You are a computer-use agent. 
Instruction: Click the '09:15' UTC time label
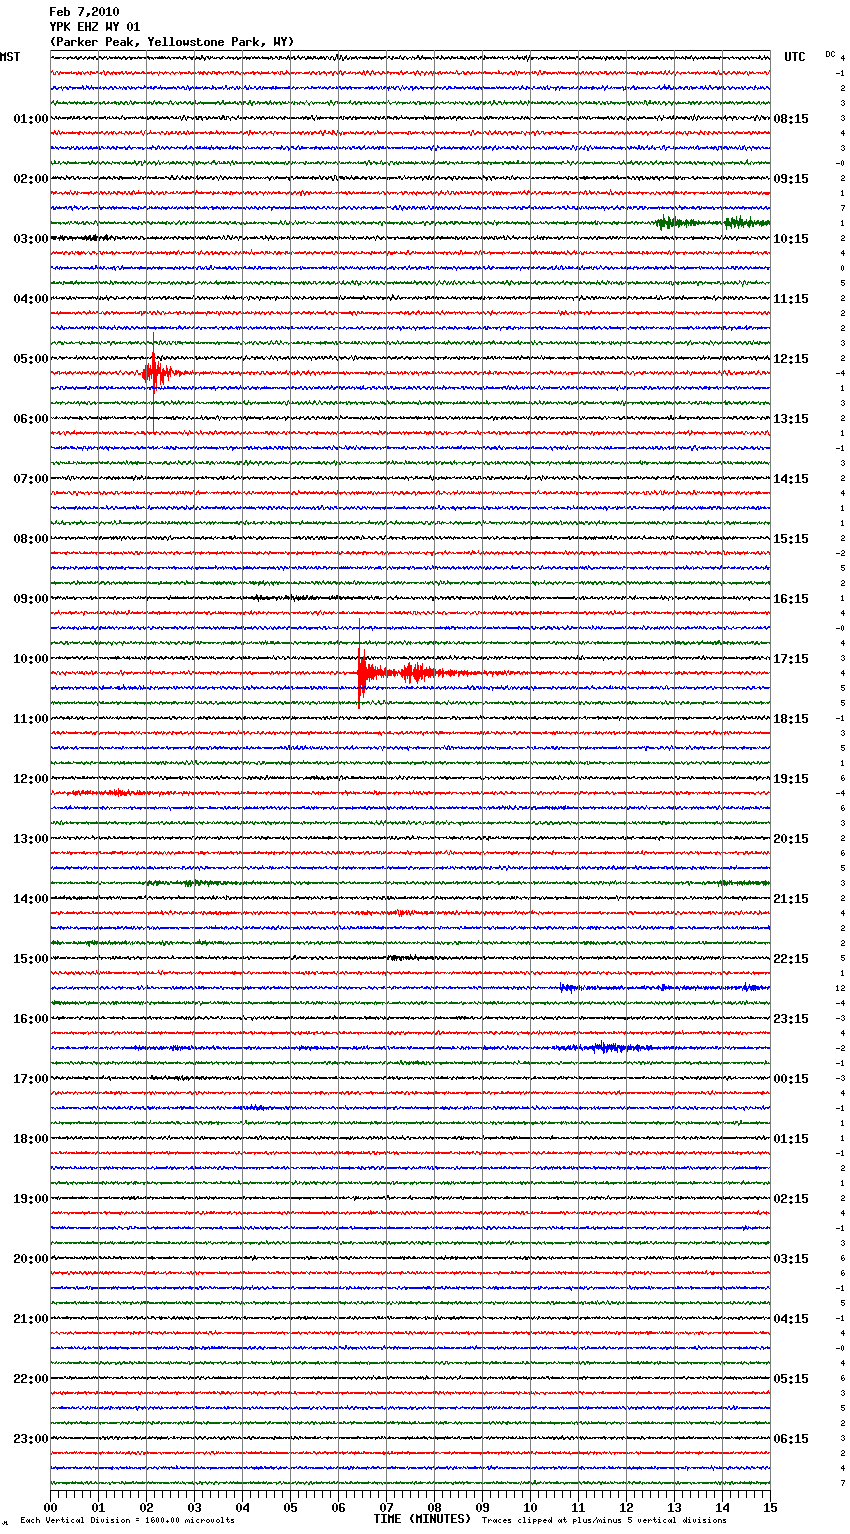click(x=791, y=179)
